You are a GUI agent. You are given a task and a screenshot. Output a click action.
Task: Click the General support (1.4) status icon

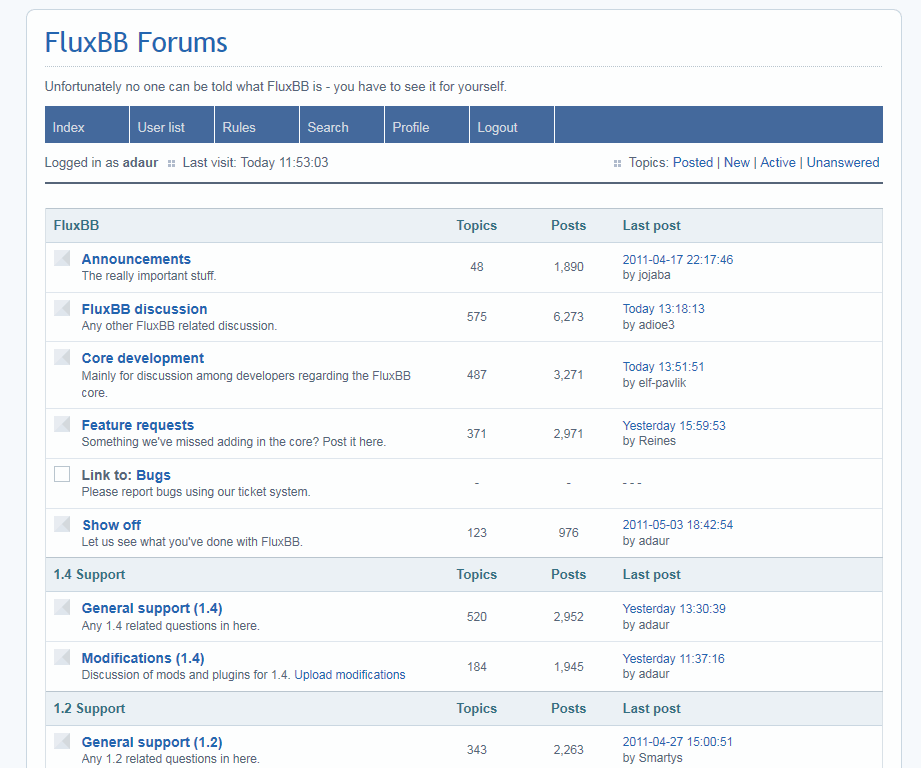pos(62,607)
